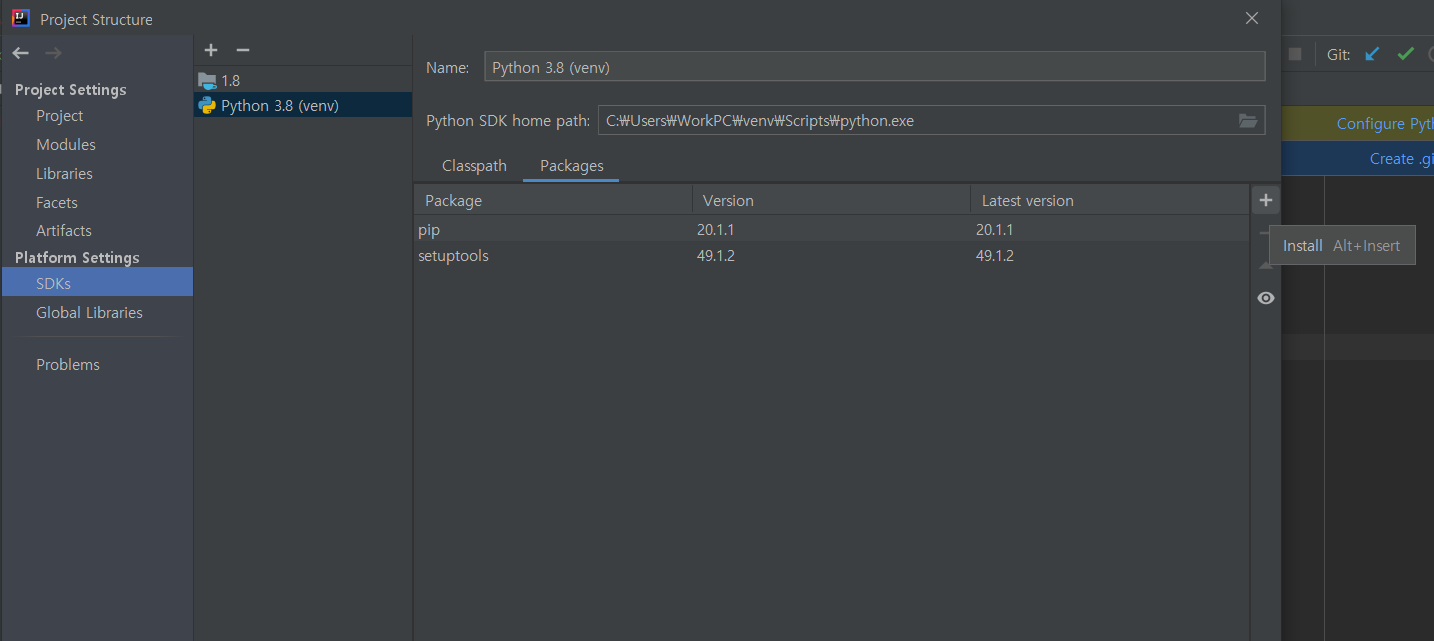Viewport: 1434px width, 641px height.
Task: Select the Python 3.8 (venv) SDK
Action: 303,105
